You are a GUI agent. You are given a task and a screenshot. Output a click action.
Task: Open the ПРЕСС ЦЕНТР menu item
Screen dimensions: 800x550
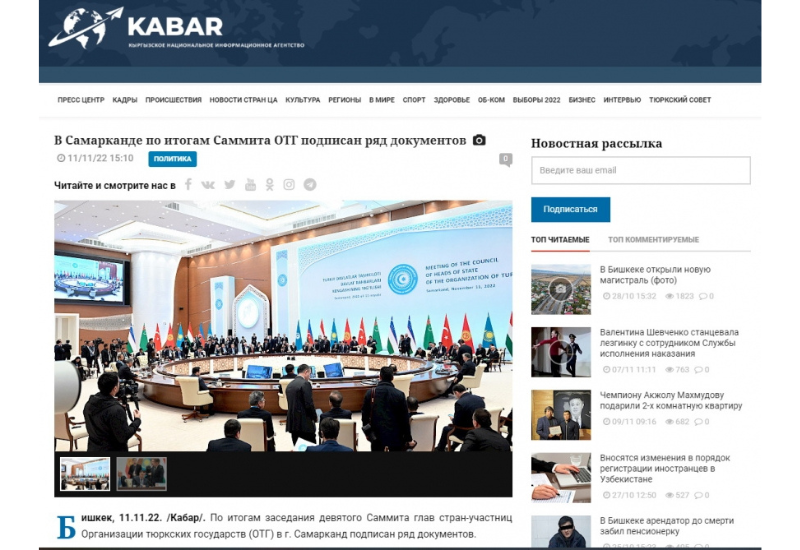[81, 100]
